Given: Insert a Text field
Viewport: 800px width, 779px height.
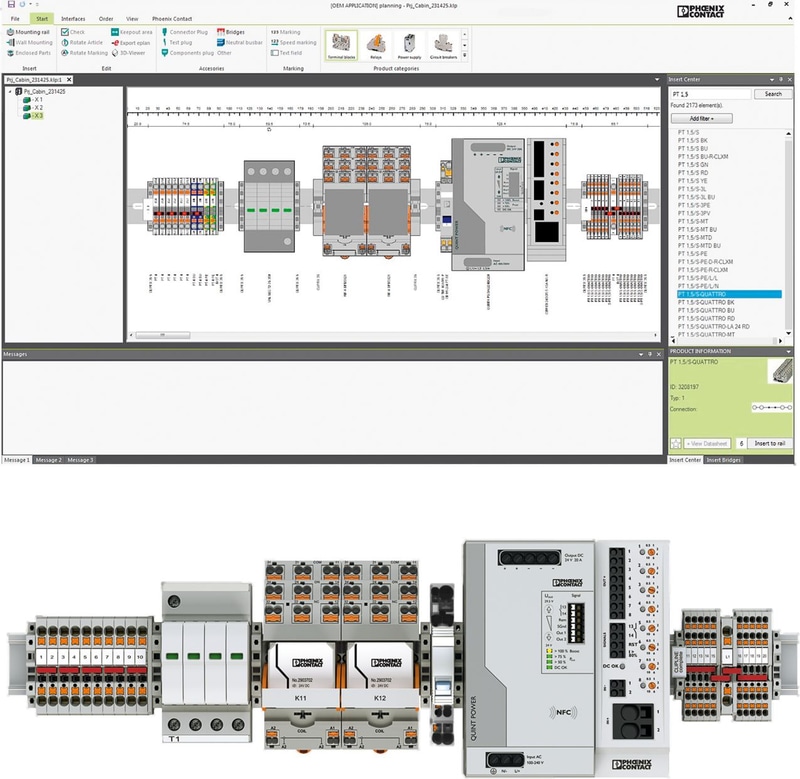Looking at the screenshot, I should pos(286,53).
